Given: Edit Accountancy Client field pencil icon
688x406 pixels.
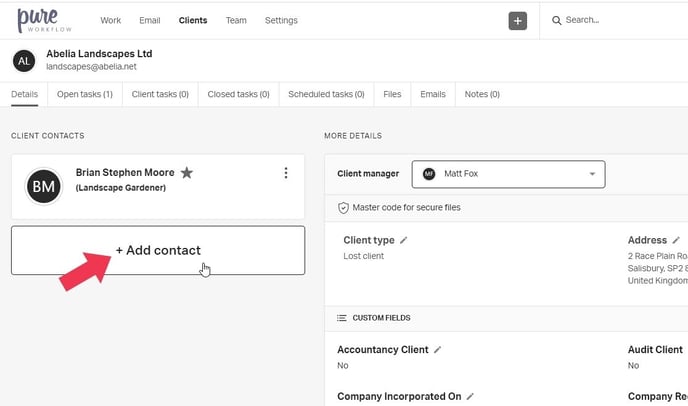Looking at the screenshot, I should coord(438,350).
